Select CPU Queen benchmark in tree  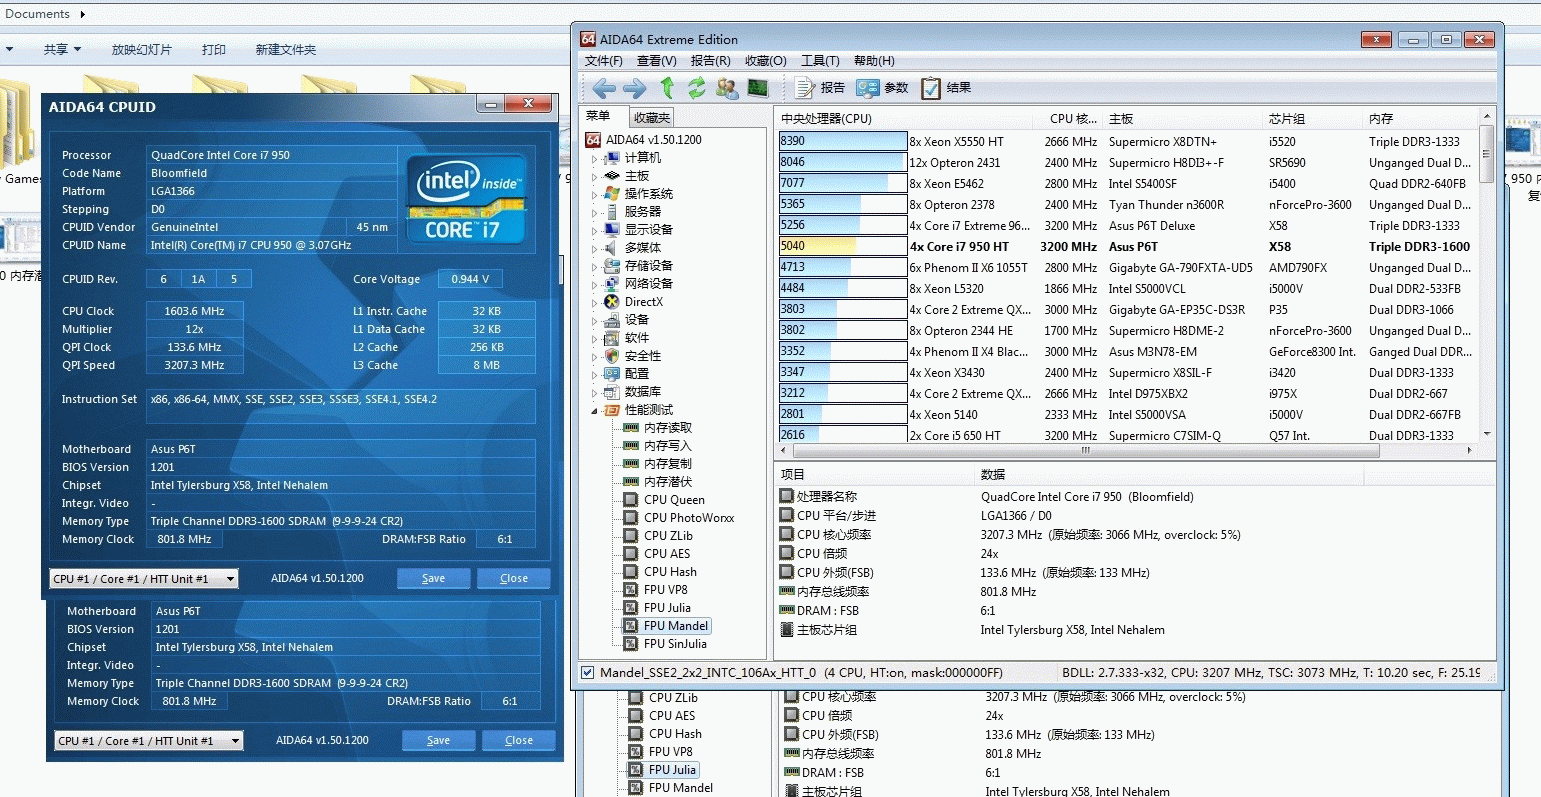tap(674, 500)
